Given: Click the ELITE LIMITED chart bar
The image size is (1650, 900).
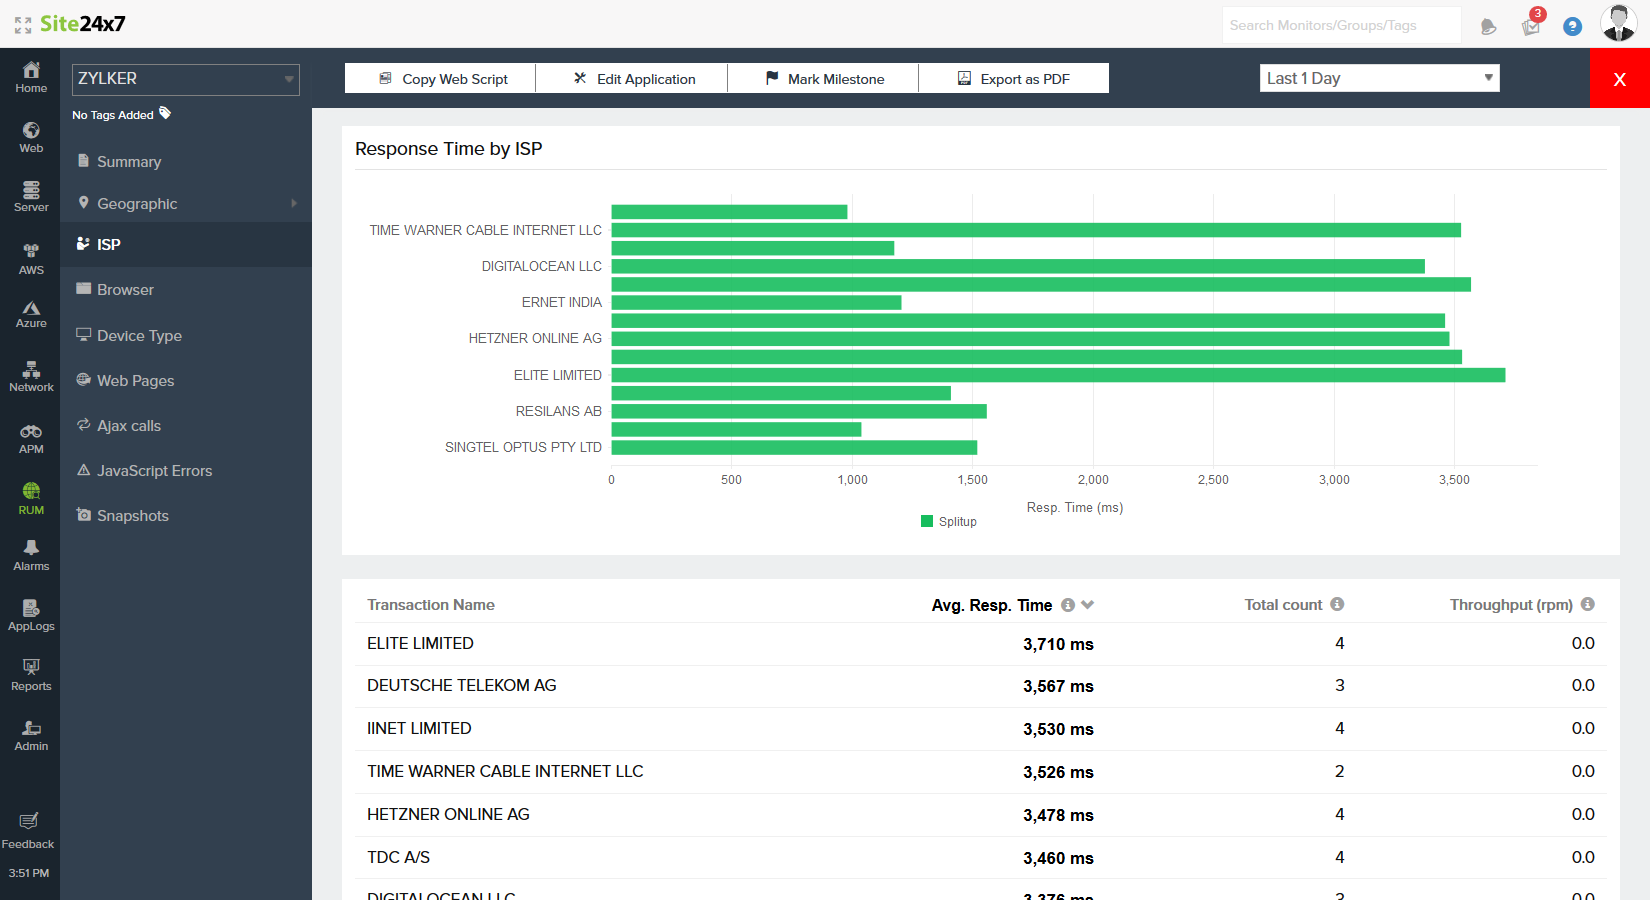Looking at the screenshot, I should click(x=1057, y=375).
